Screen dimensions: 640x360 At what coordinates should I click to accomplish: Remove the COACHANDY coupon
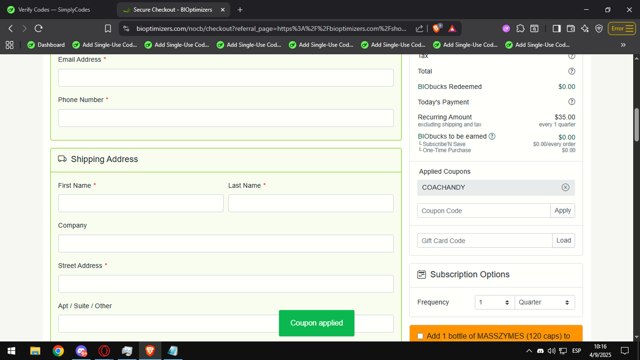tap(565, 187)
